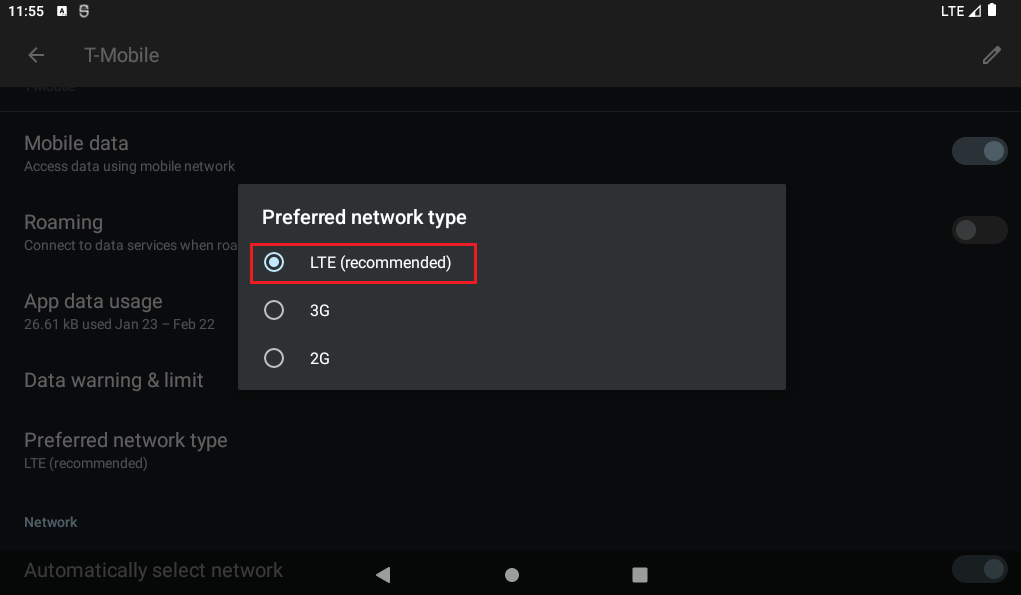1021x595 pixels.
Task: Toggle Automatically select network switch
Action: click(x=979, y=570)
